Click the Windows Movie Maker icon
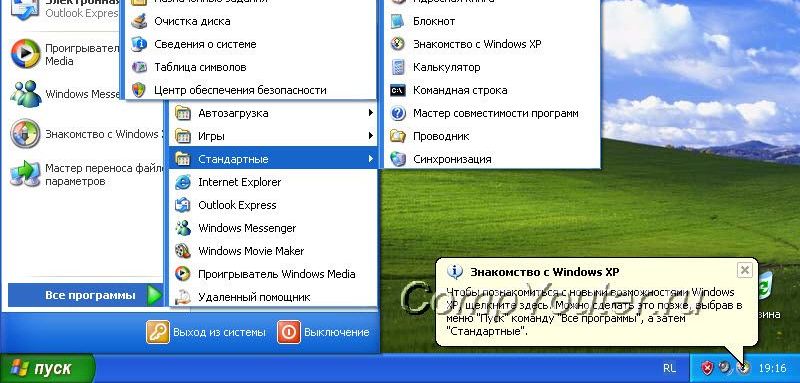The image size is (800, 383). click(183, 251)
